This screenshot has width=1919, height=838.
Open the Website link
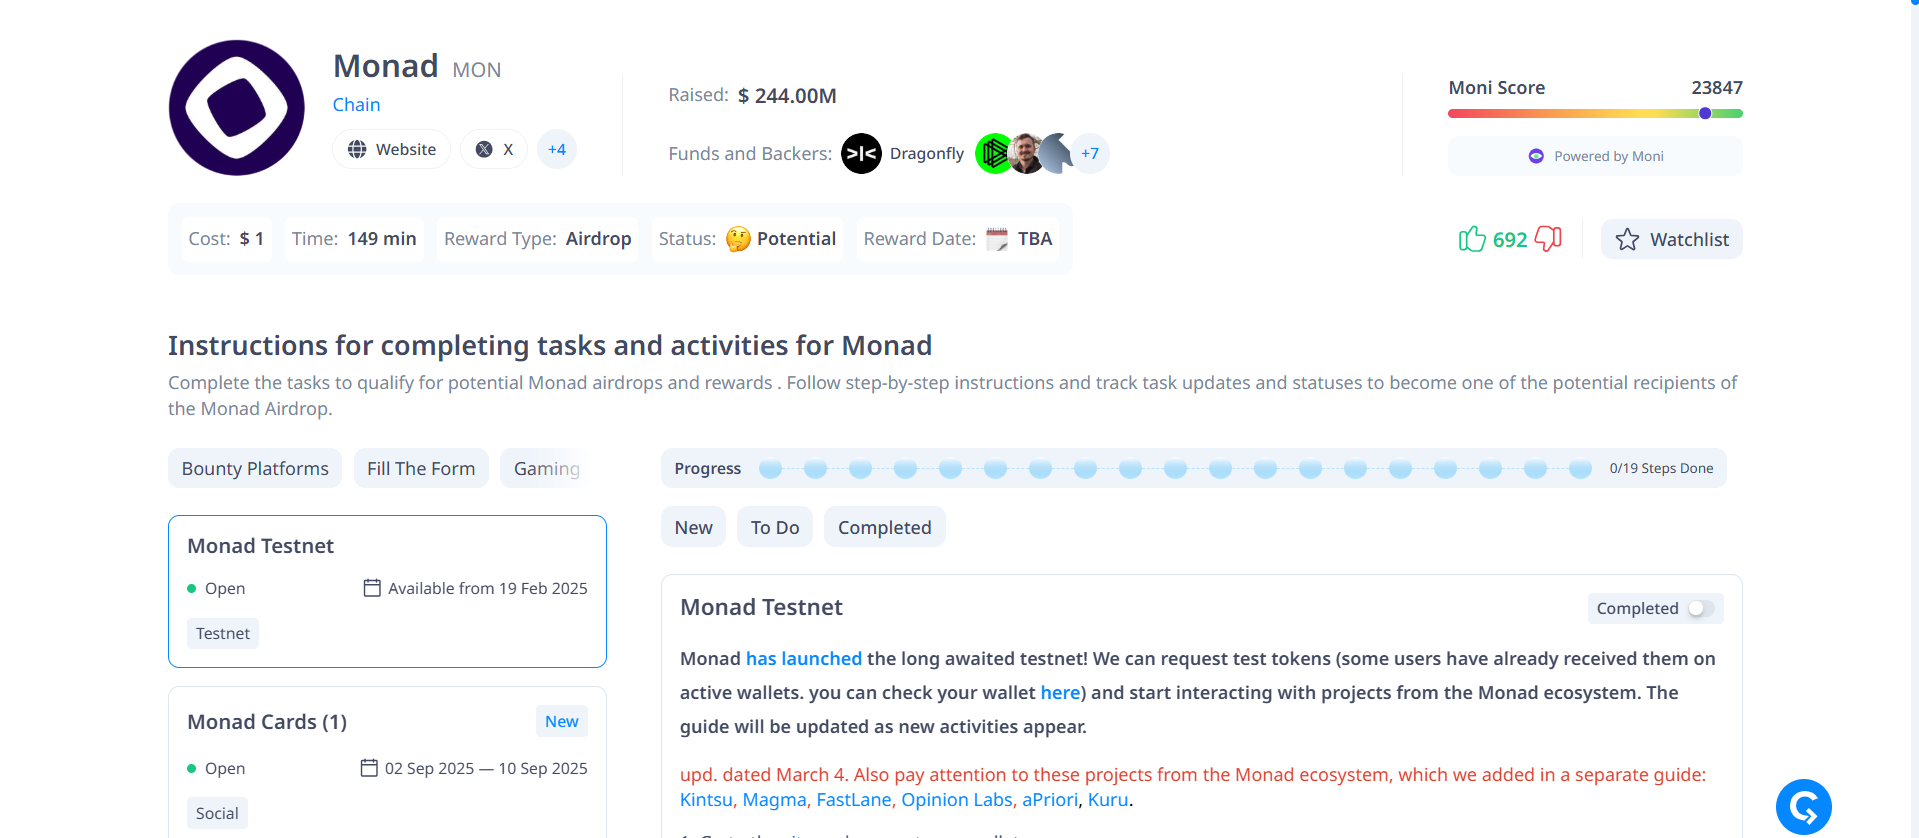[x=392, y=149]
